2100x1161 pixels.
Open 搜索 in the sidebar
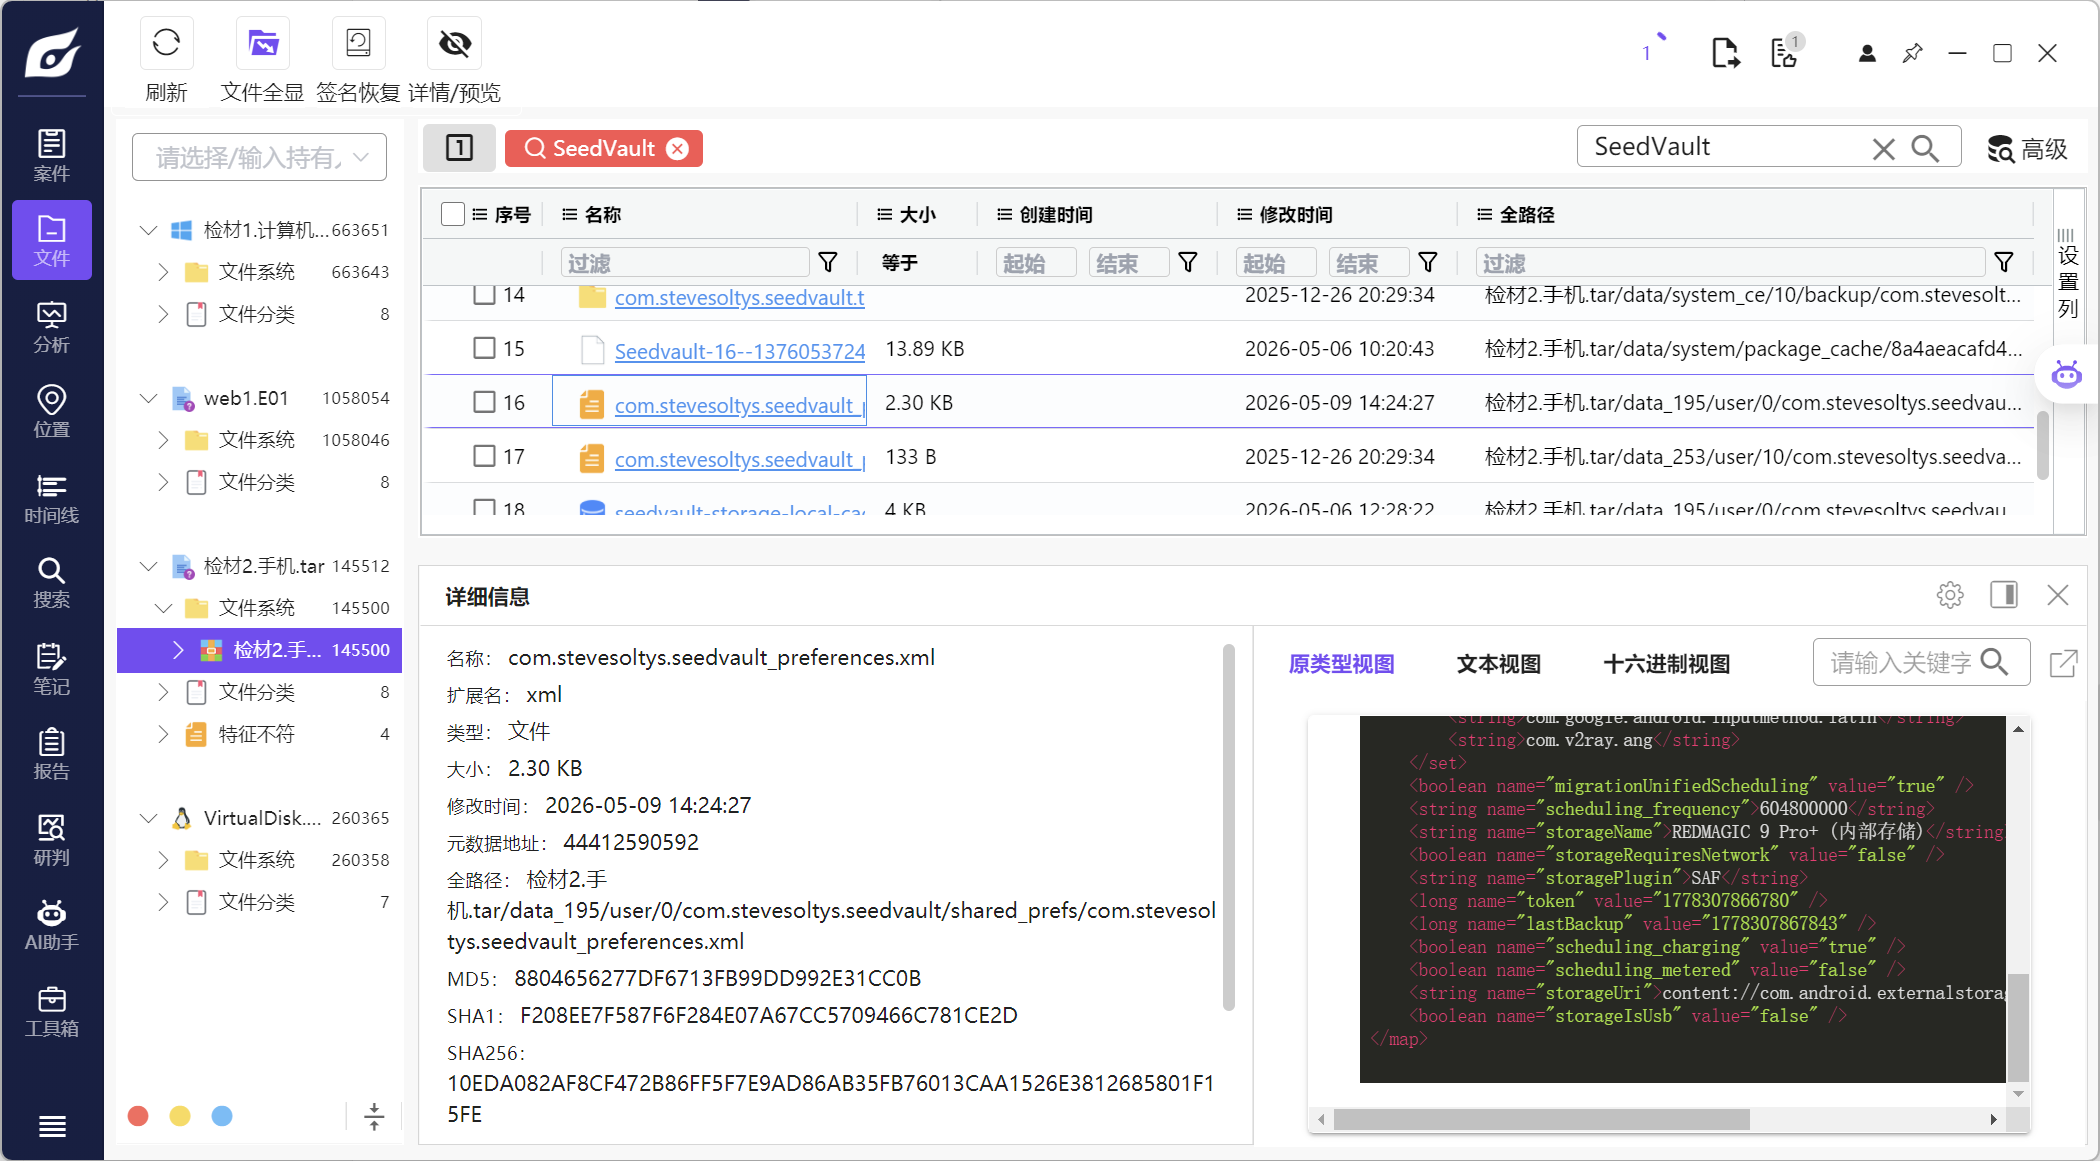click(52, 583)
